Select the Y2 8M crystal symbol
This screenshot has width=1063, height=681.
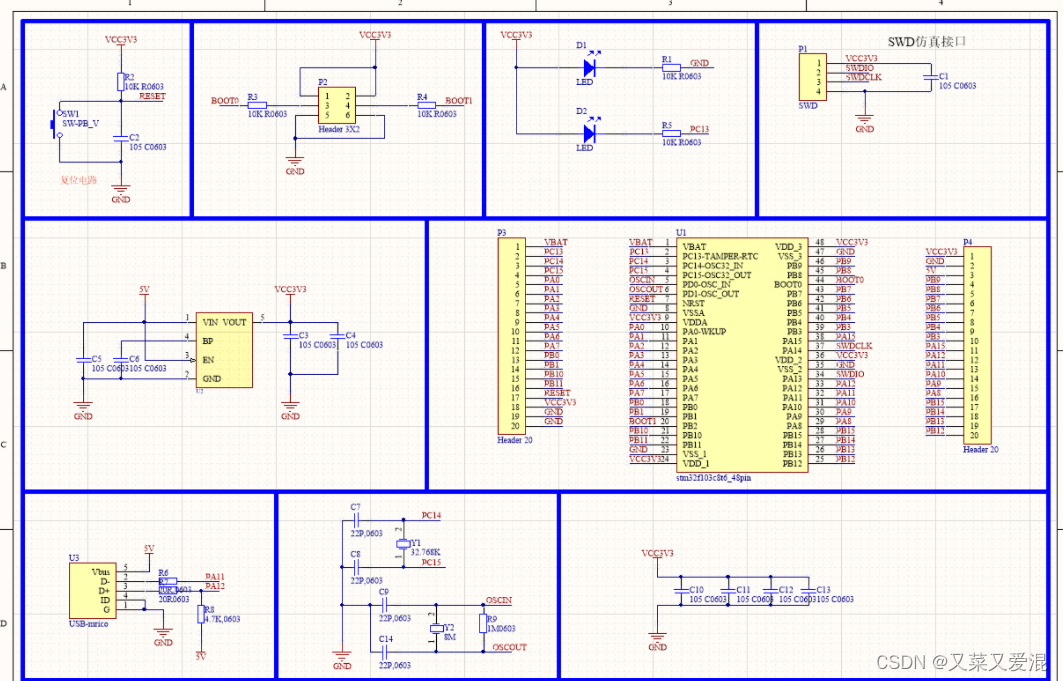click(435, 628)
